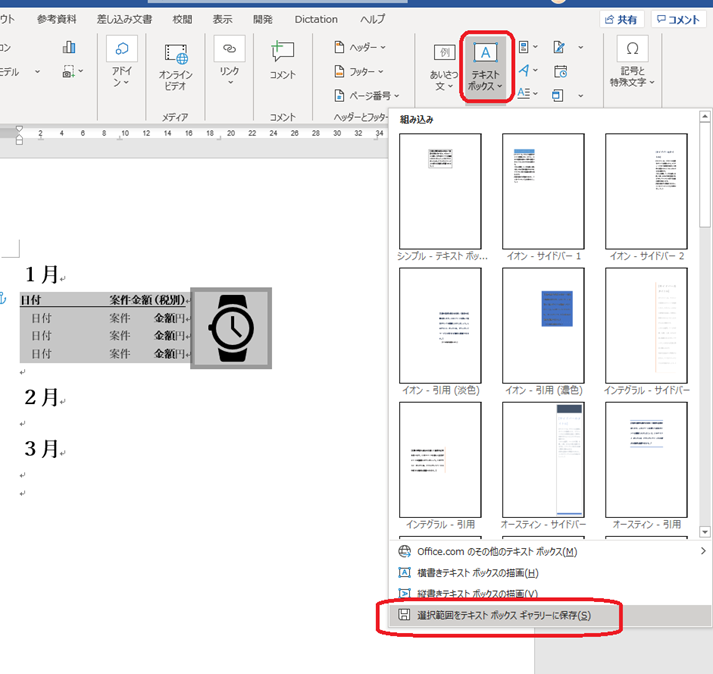The image size is (713, 674).
Task: Select 選択範囲をテキスト ボックス ギャラリーに保存
Action: coord(551,615)
